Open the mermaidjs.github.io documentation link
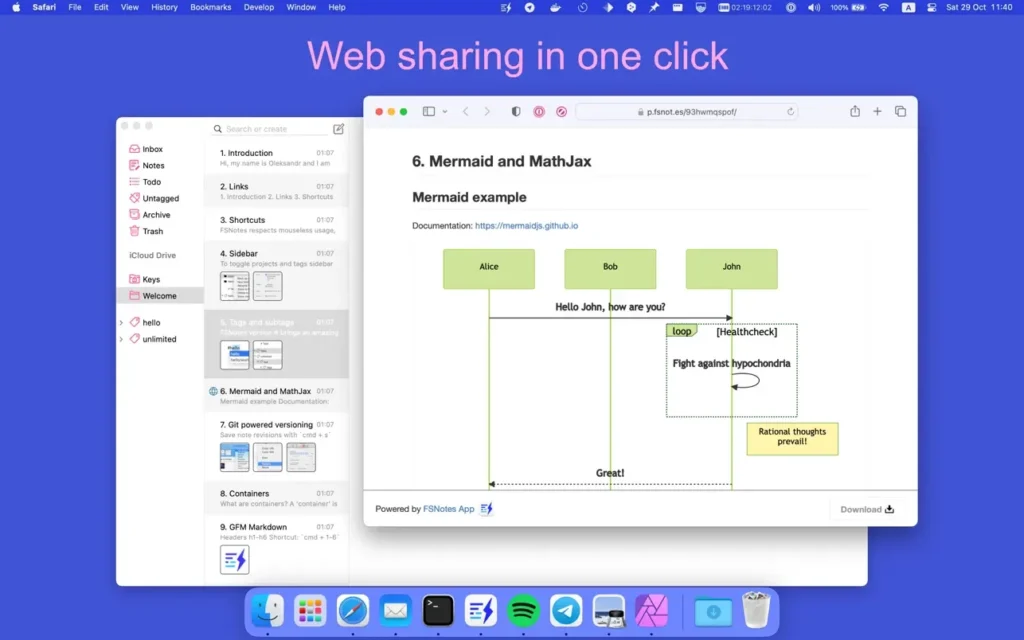 (527, 225)
